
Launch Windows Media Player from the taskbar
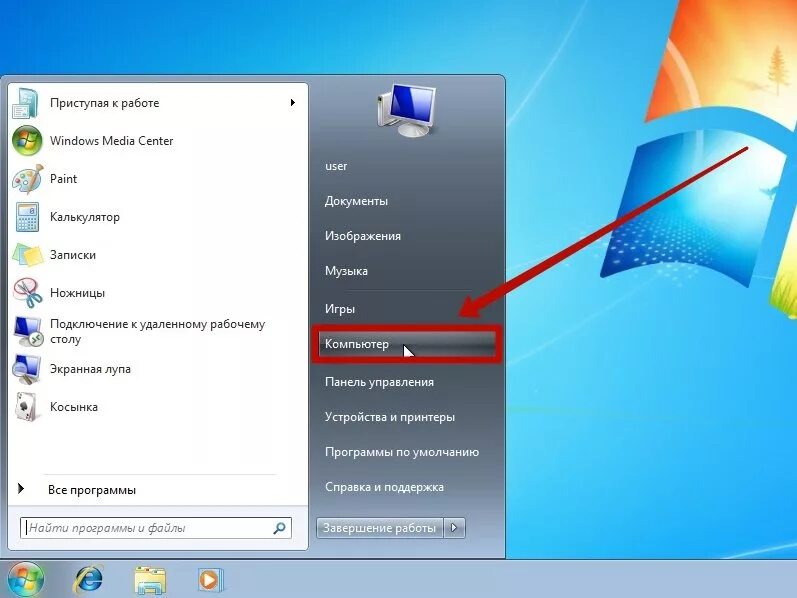pos(209,580)
